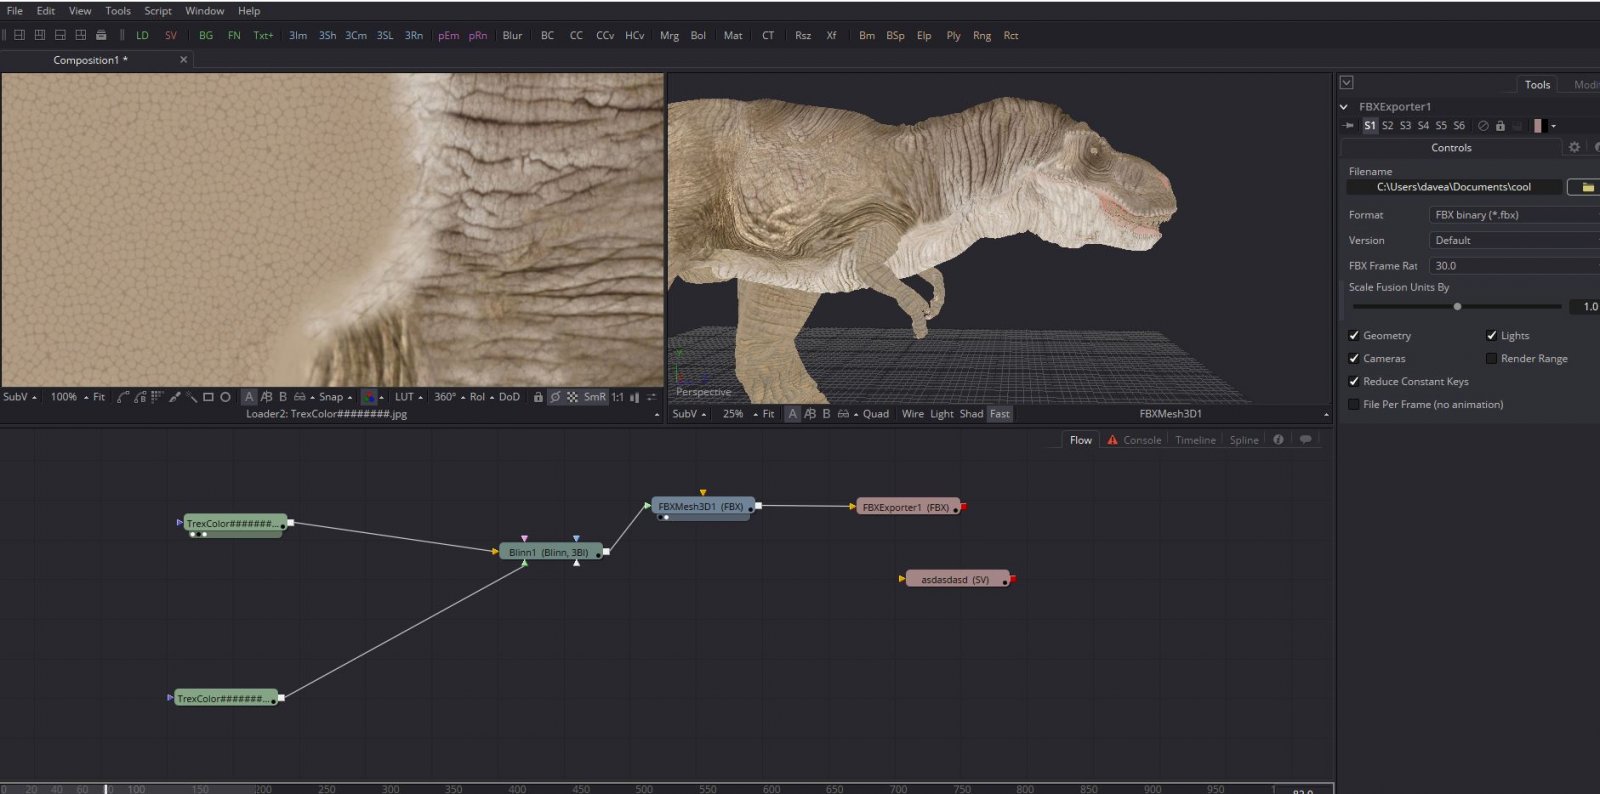Show buffer A in the left viewer
This screenshot has height=794, width=1600.
pyautogui.click(x=249, y=397)
